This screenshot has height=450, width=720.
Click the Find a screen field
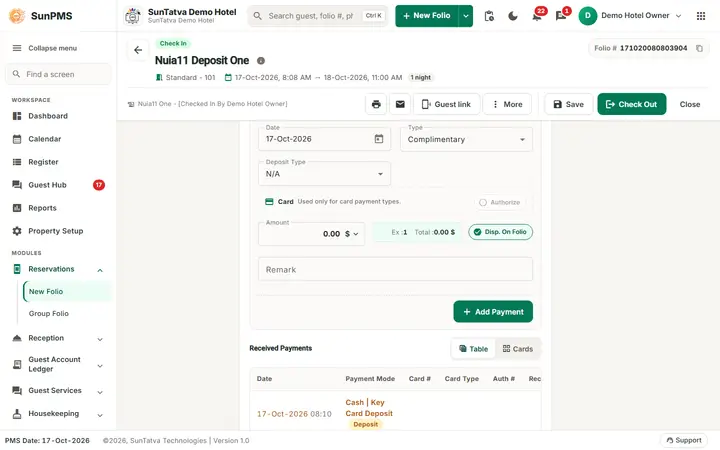[x=58, y=74]
